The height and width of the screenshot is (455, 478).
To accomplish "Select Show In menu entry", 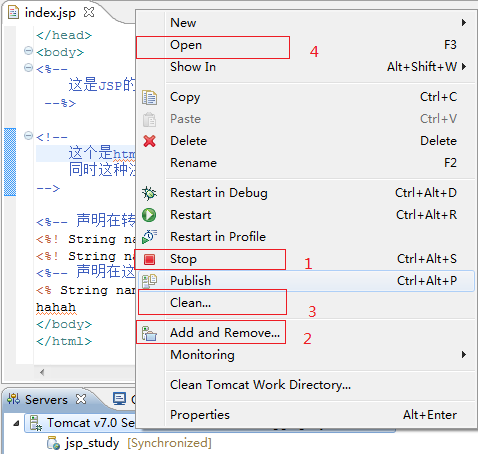I will (306, 67).
